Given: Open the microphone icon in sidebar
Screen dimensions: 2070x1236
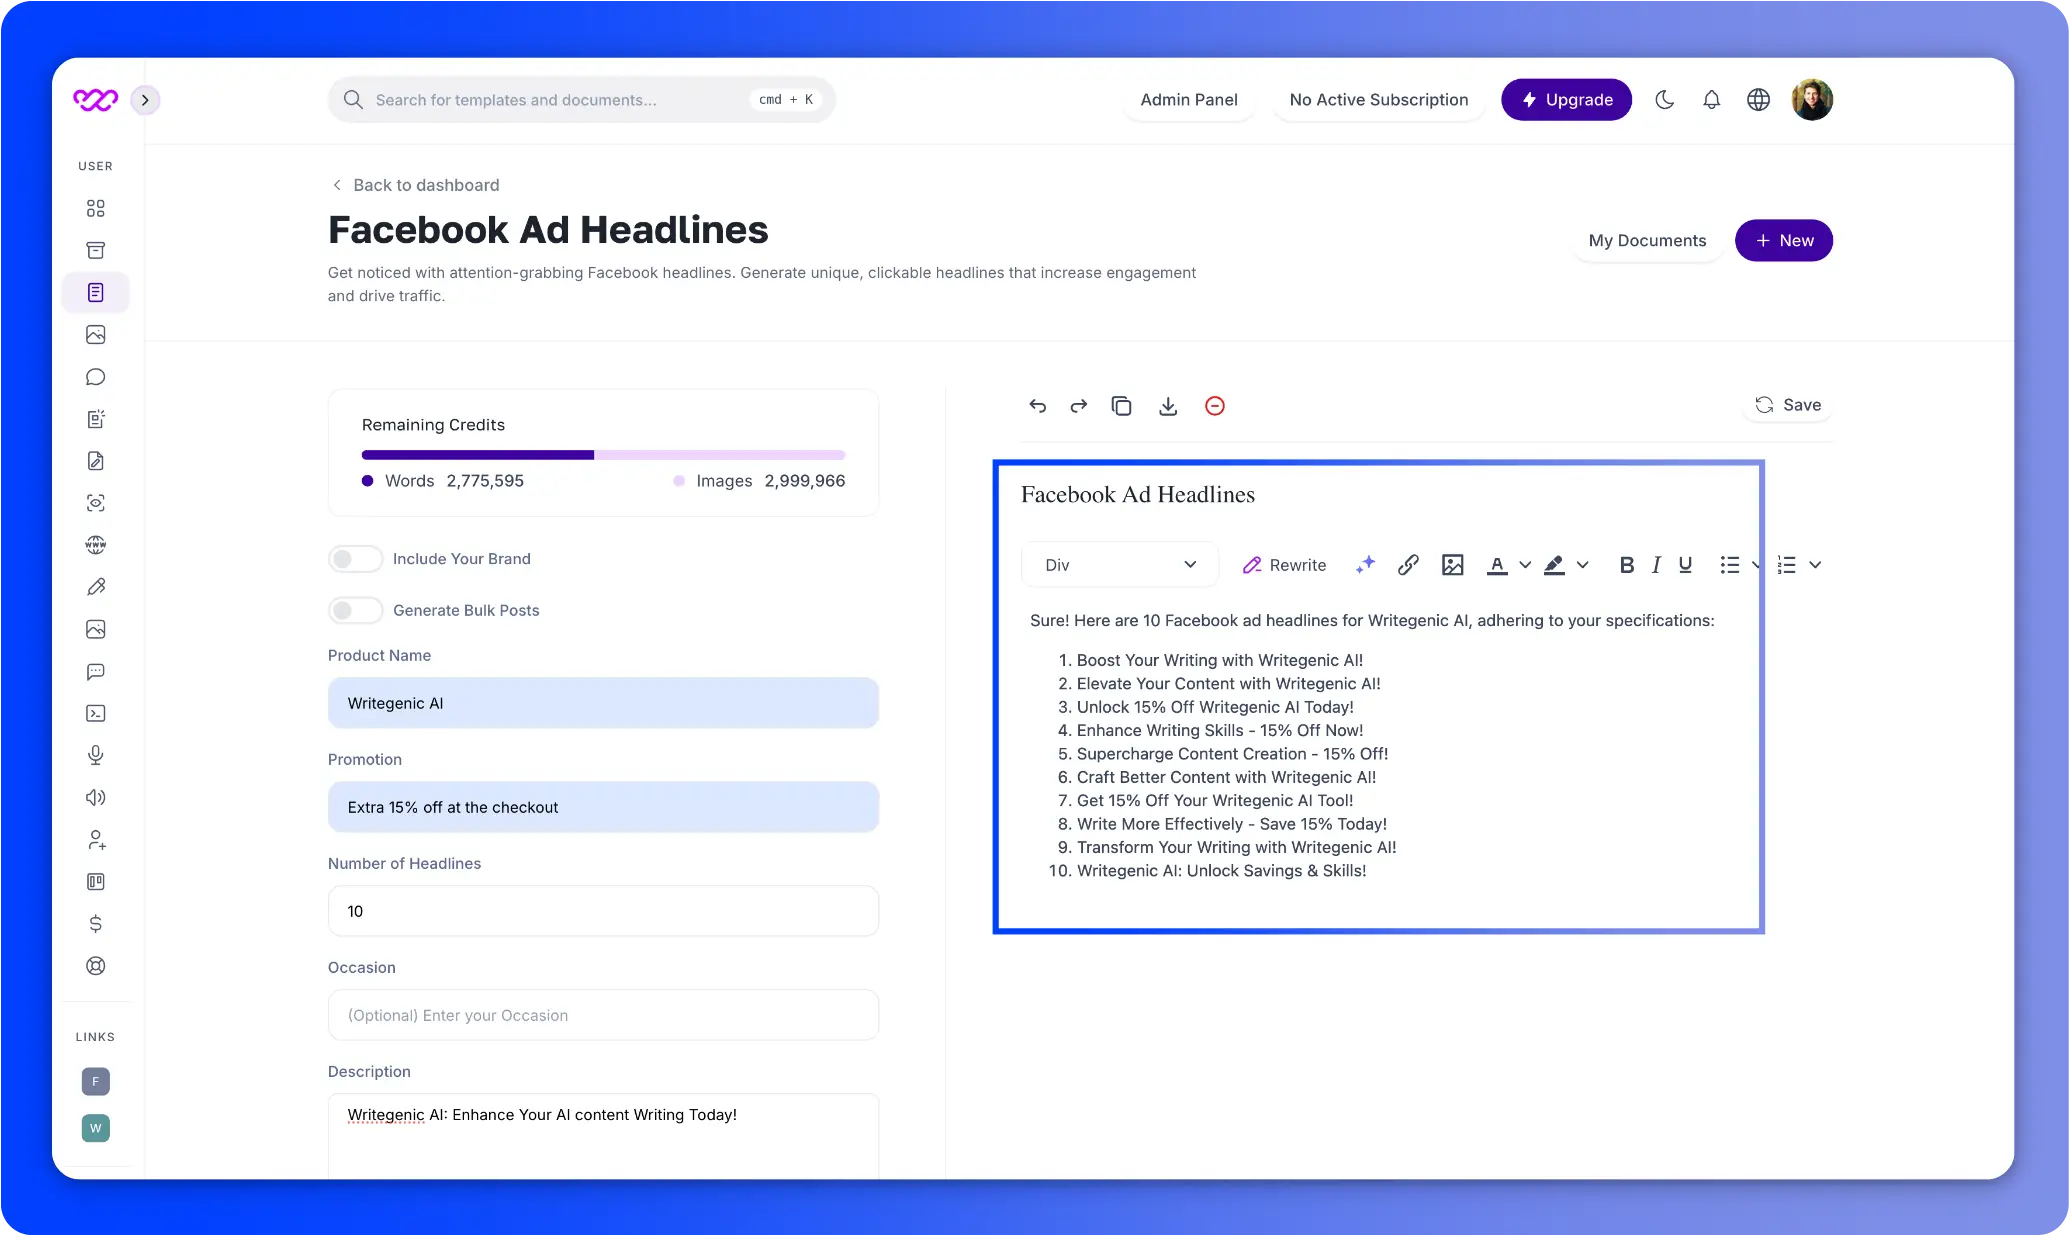Looking at the screenshot, I should coord(95,755).
